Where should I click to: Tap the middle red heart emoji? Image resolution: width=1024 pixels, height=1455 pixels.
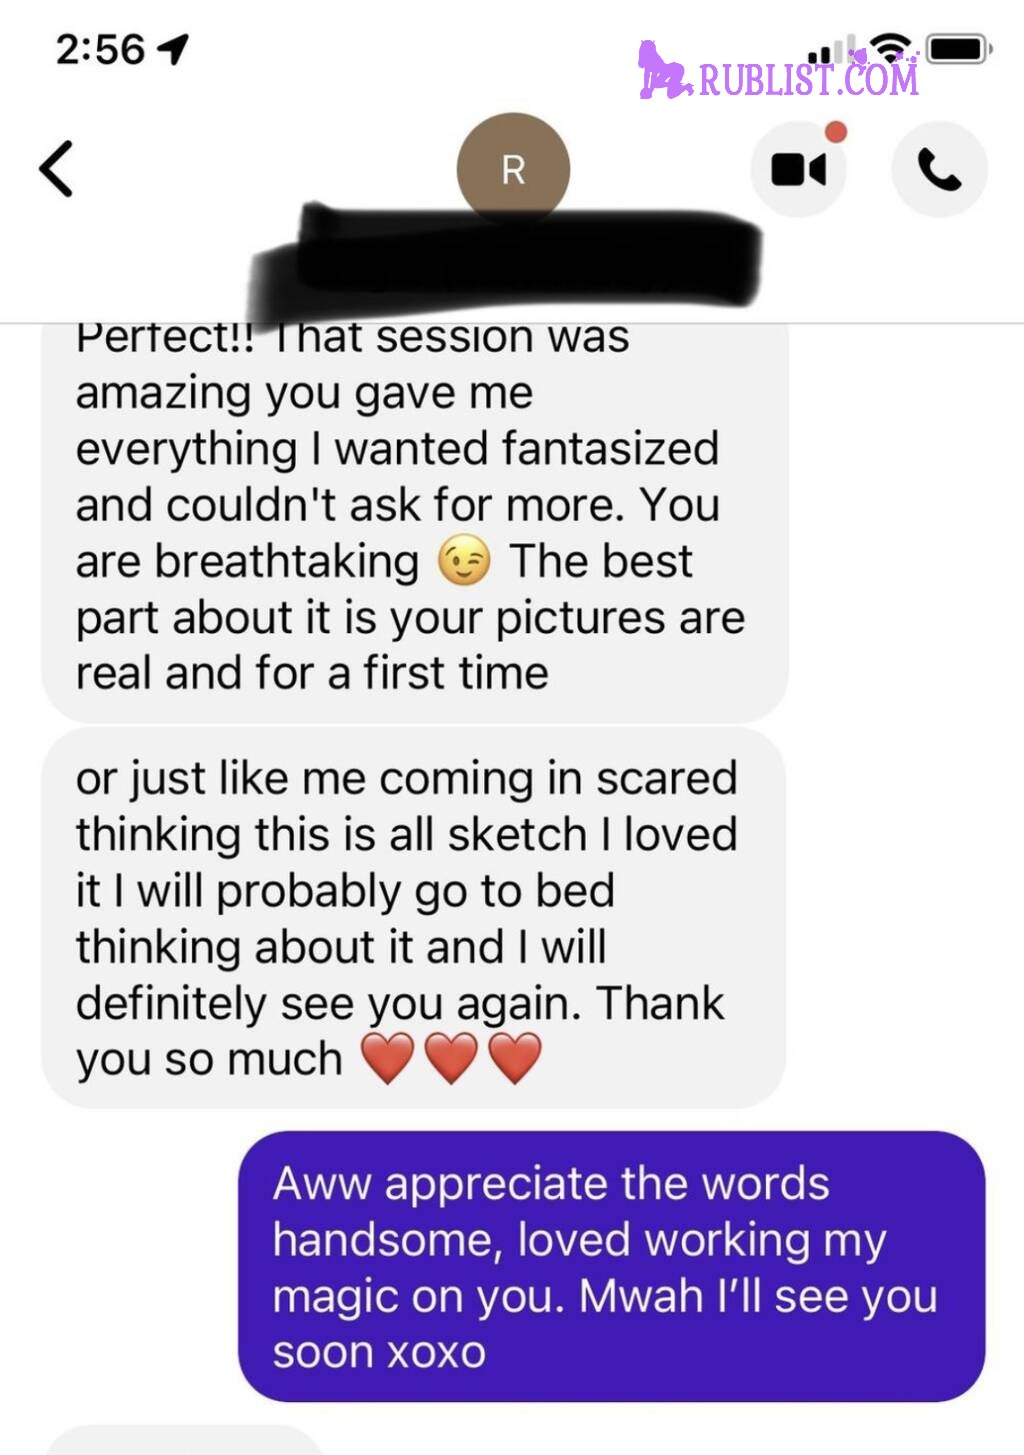tap(451, 1058)
